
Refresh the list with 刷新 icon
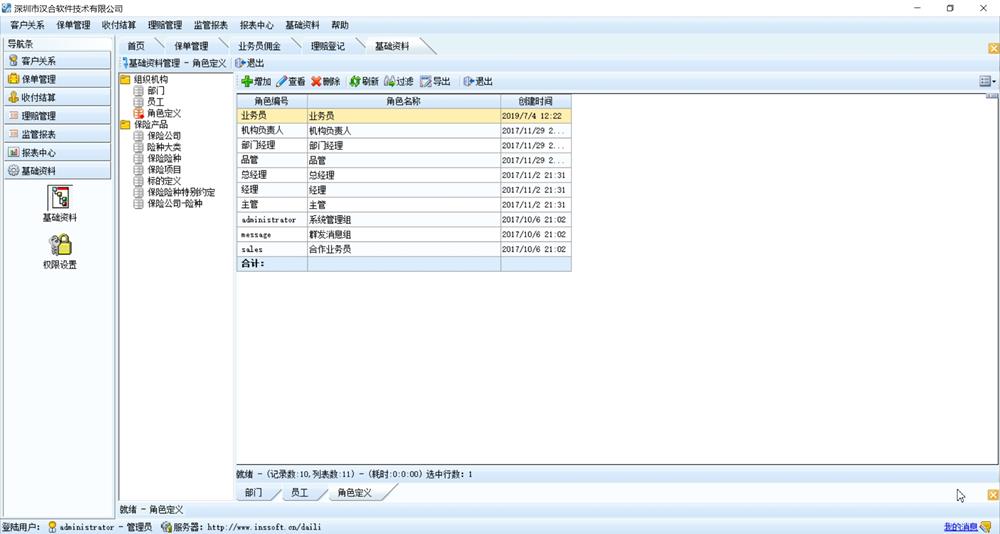355,82
